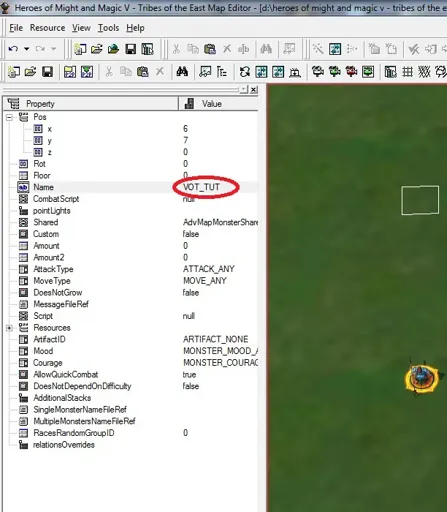Click the properties table icon in top toolbar
Screen dimensions: 447x512
point(147,49)
